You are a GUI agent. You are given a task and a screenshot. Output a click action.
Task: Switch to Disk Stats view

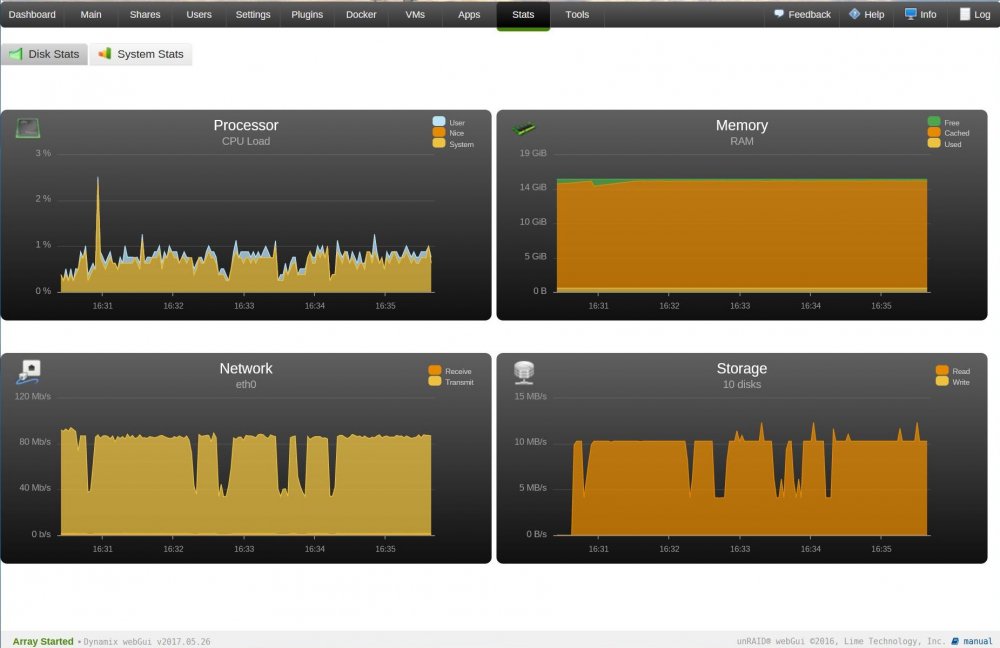45,54
